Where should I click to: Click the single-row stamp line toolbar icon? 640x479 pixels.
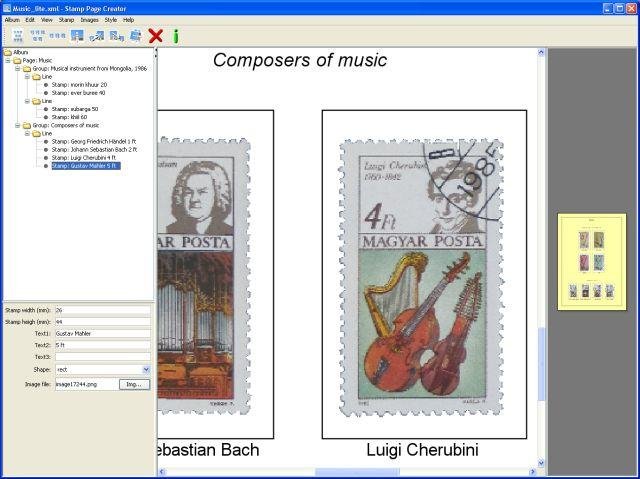[57, 36]
